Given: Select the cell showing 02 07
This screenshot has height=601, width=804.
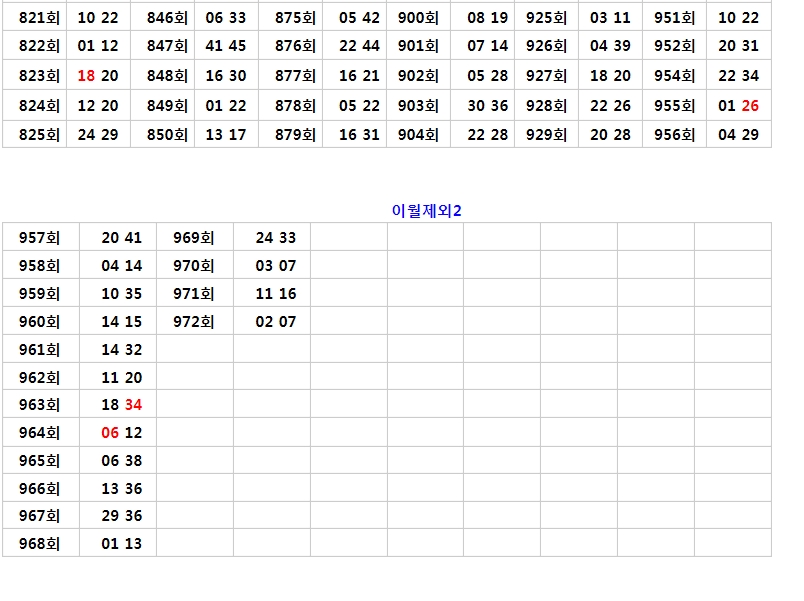Looking at the screenshot, I should pyautogui.click(x=275, y=321).
